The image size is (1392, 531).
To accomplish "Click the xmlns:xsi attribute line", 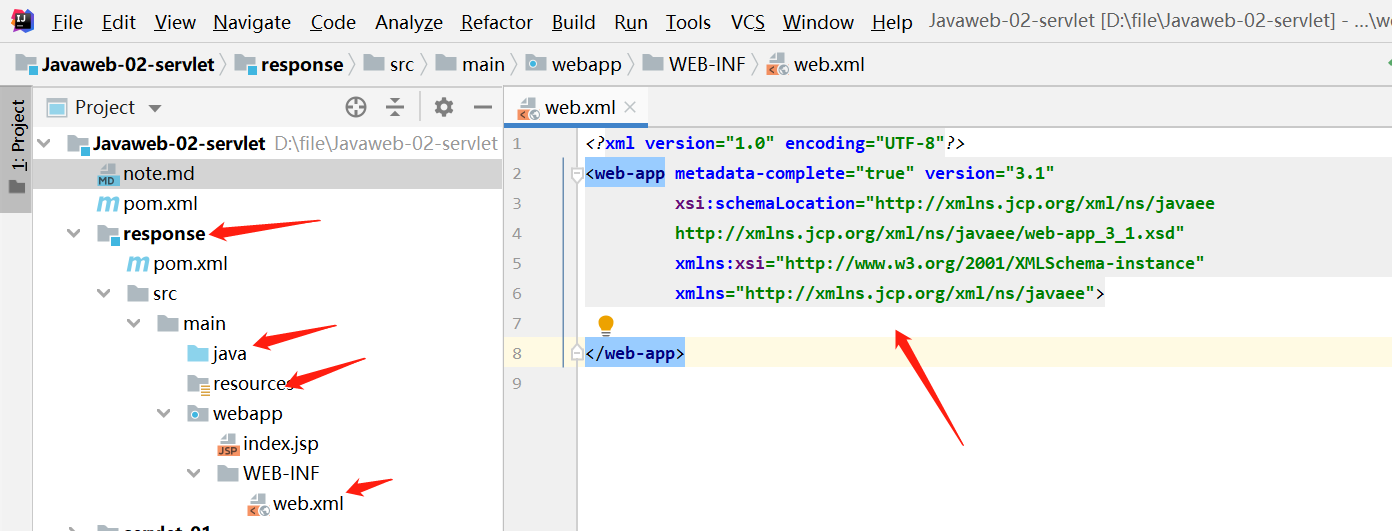I will 940,263.
